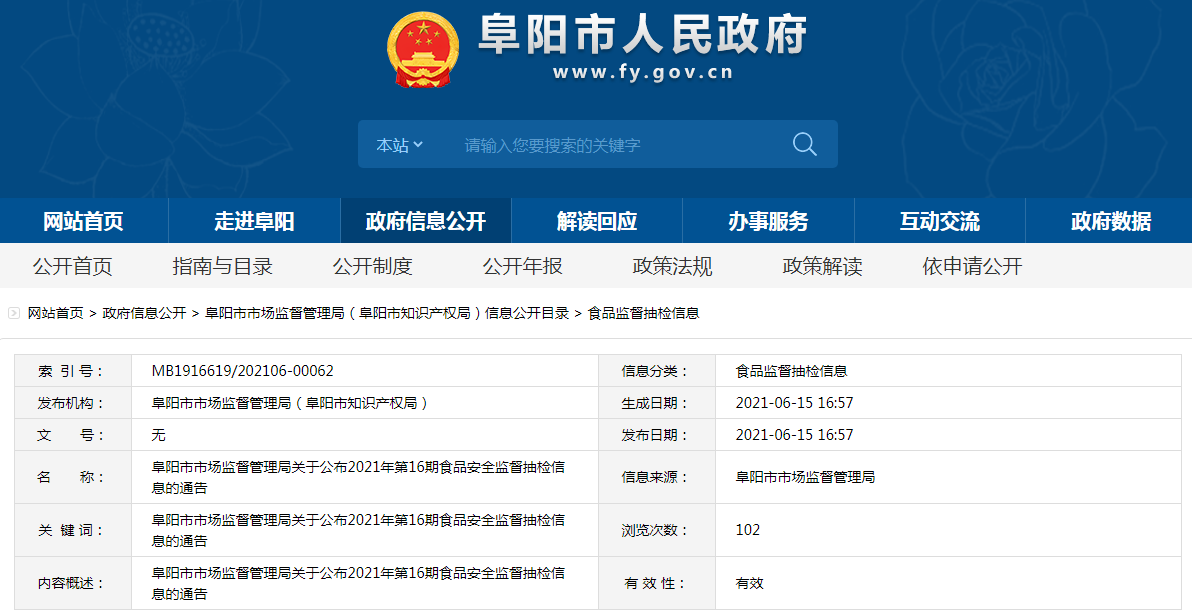Click the national emblem logo
The width and height of the screenshot is (1192, 614).
tap(422, 49)
